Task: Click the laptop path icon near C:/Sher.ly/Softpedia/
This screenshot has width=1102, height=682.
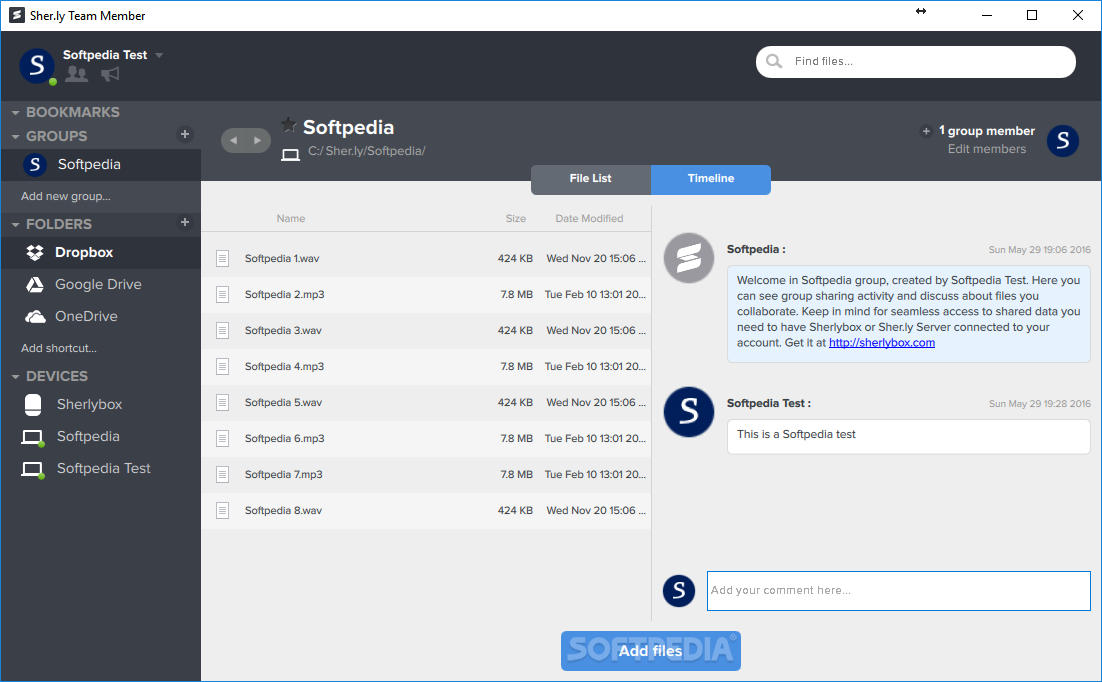Action: pos(290,154)
